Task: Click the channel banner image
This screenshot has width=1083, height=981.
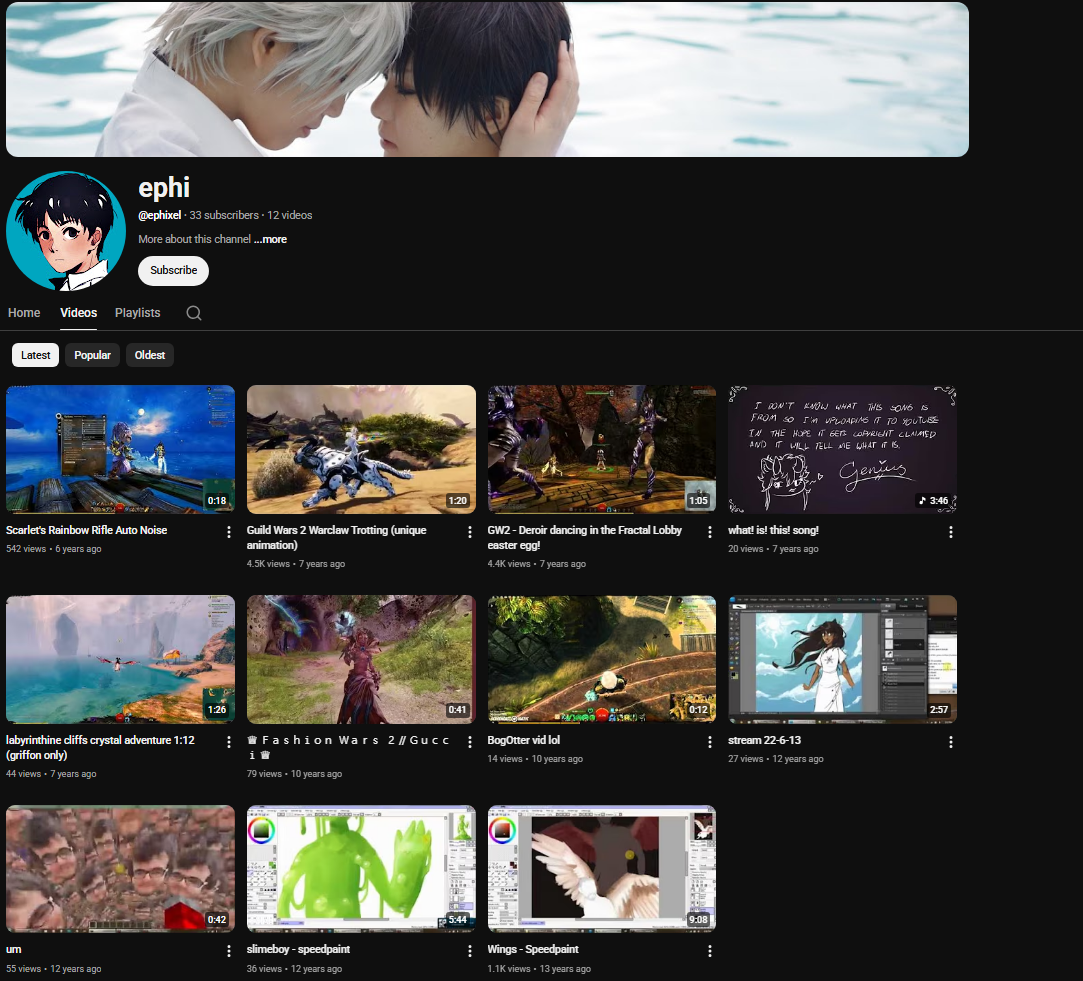Action: tap(488, 79)
